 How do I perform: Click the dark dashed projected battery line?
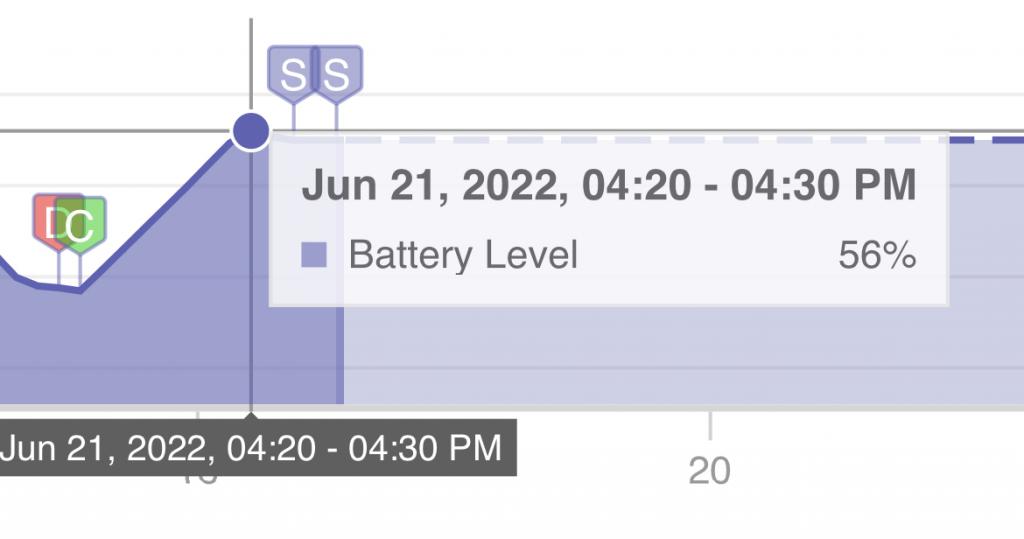click(x=986, y=140)
